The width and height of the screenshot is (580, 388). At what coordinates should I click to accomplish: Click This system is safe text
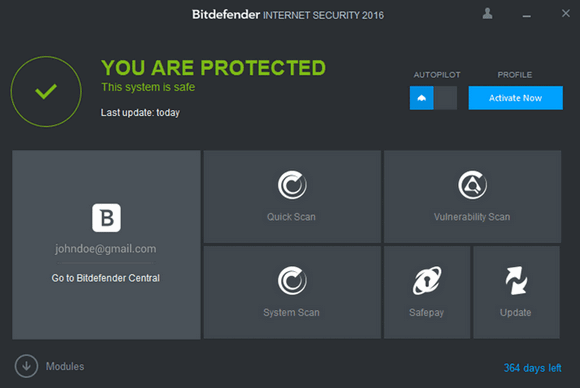coord(148,87)
